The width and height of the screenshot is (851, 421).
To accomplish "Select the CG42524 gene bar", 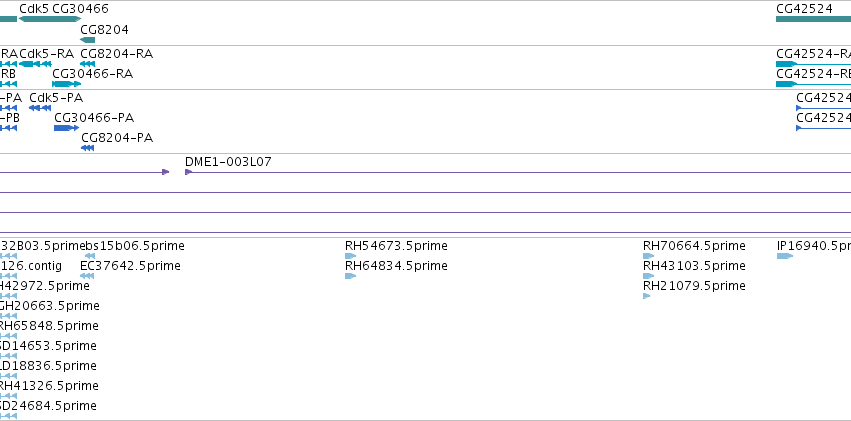I will click(x=814, y=19).
